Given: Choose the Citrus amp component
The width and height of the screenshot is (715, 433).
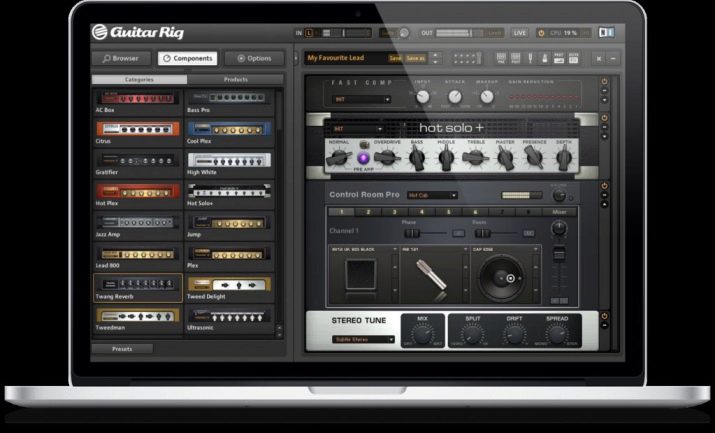Looking at the screenshot, I should (x=137, y=133).
